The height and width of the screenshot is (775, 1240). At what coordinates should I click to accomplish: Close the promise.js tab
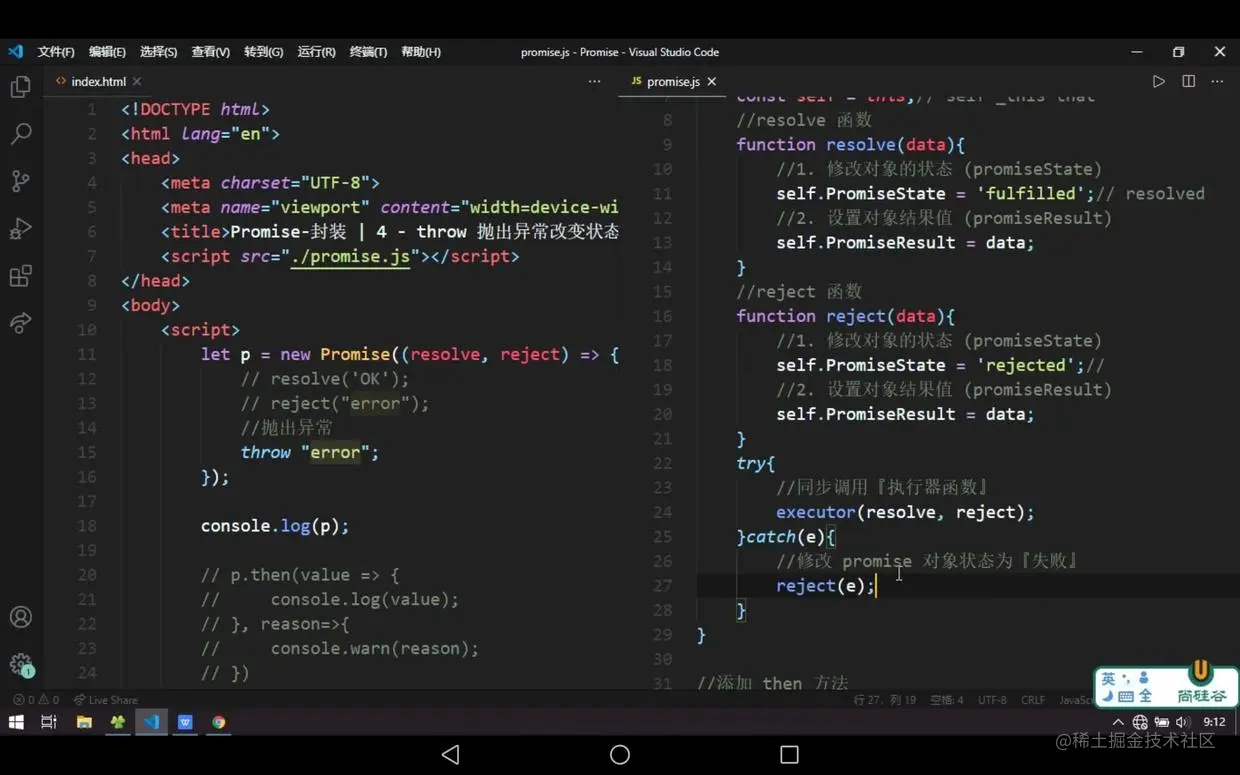[x=712, y=81]
